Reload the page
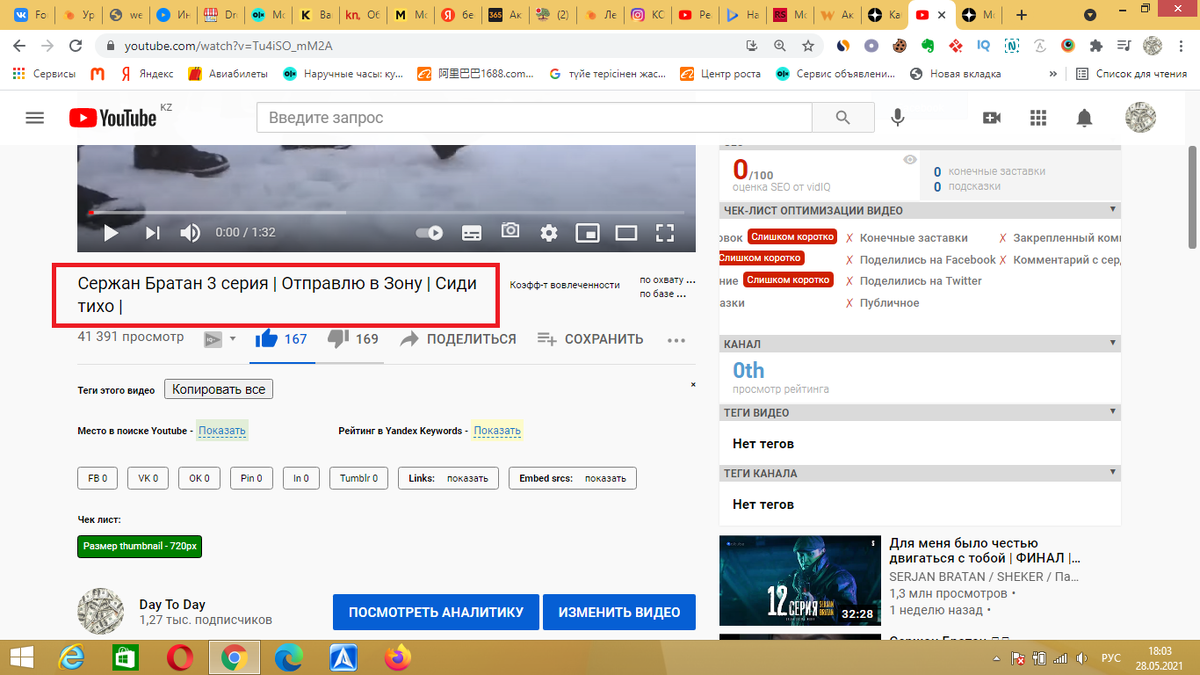1200x675 pixels. click(x=76, y=46)
